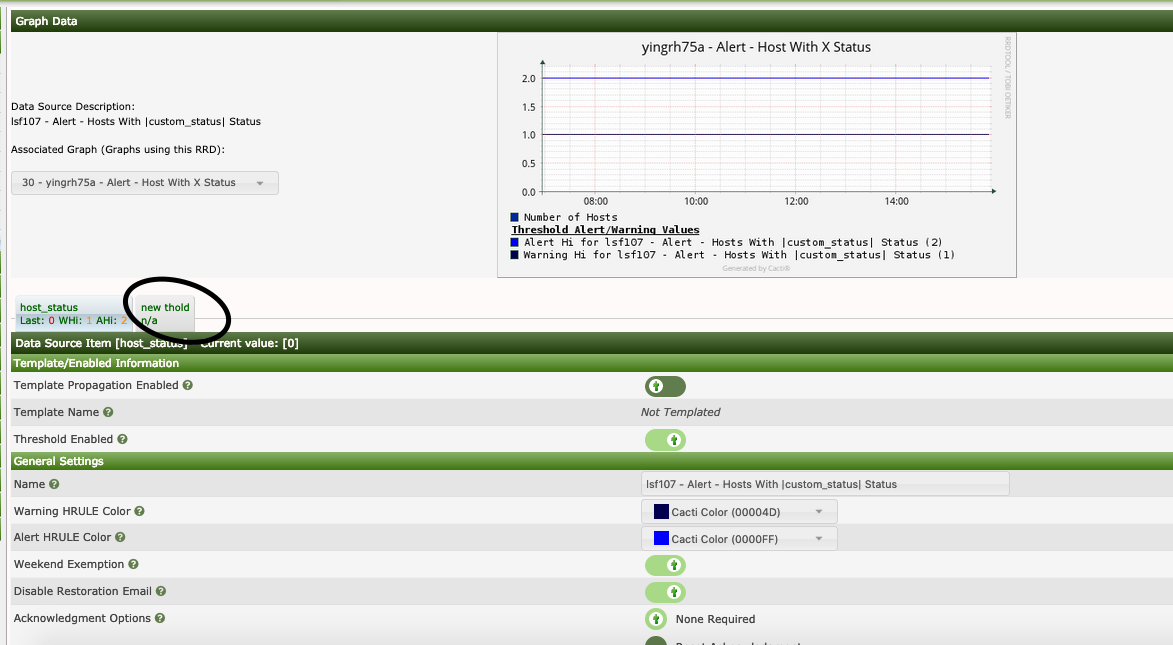The image size is (1173, 645).
Task: Click the help icon next to Weekend Exemption
Action: (132, 564)
